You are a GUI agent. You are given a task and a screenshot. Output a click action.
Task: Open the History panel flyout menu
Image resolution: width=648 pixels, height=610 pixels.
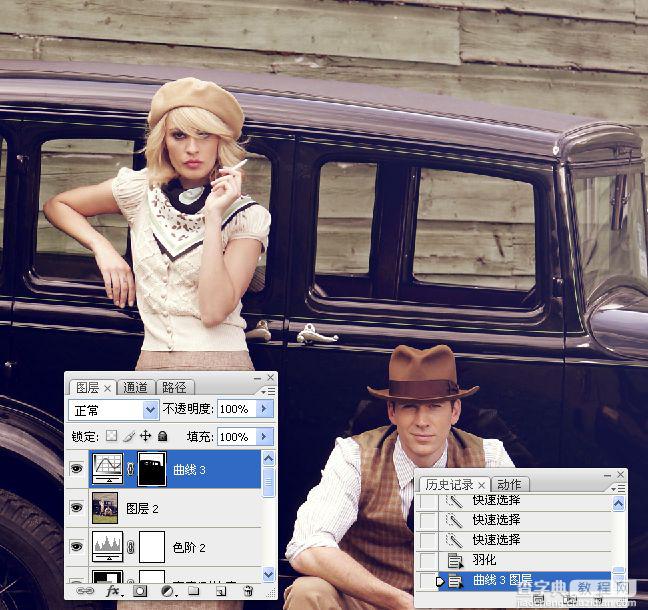click(x=618, y=488)
